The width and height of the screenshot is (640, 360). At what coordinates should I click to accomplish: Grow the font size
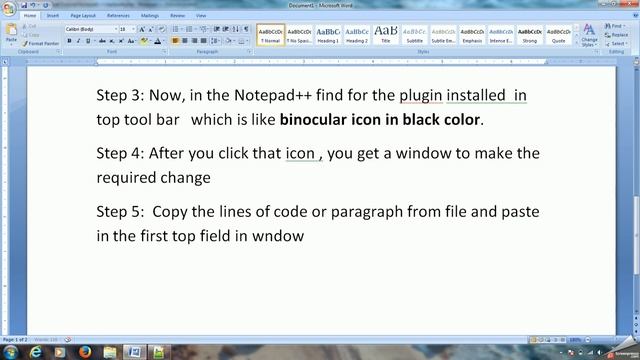[142, 29]
